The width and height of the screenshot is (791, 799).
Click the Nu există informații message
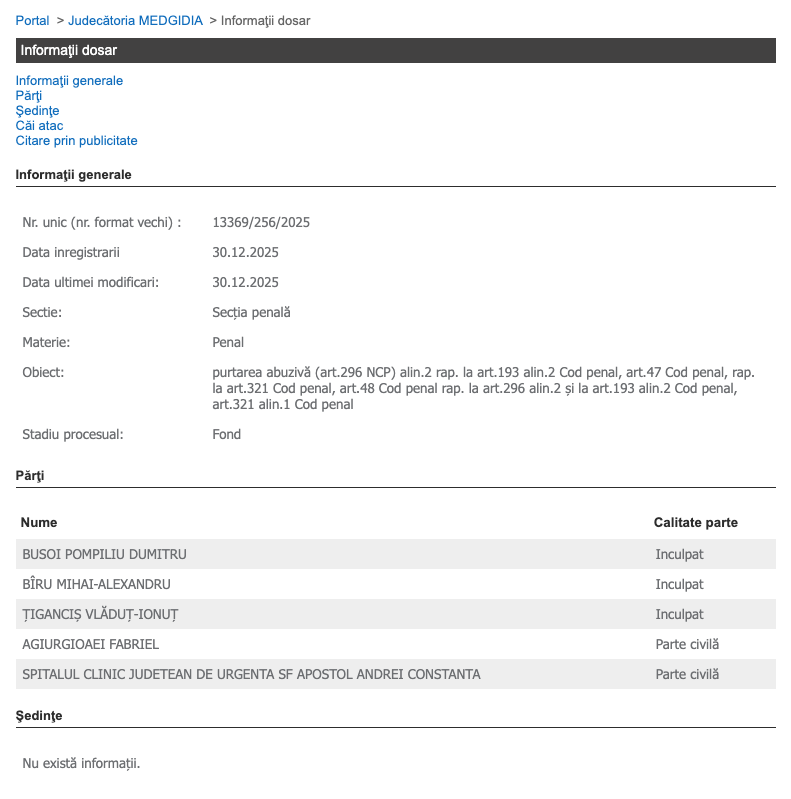[81, 764]
